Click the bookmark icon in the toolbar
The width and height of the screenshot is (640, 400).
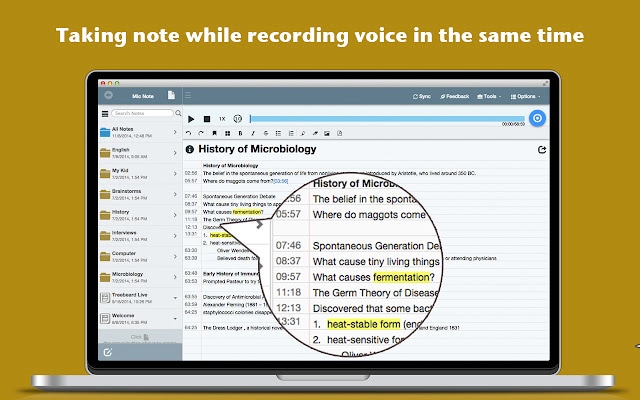214,133
